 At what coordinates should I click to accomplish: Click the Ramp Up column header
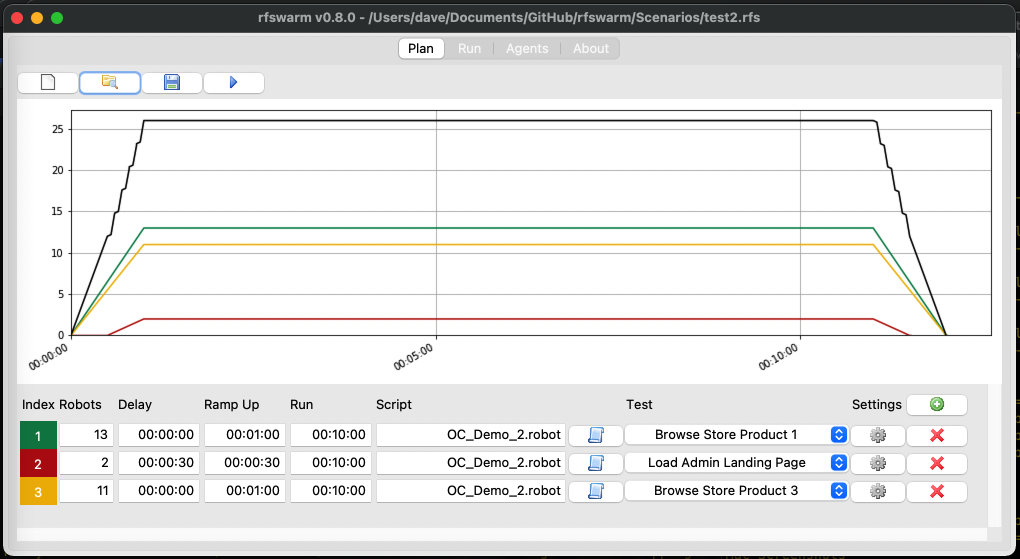(x=232, y=405)
